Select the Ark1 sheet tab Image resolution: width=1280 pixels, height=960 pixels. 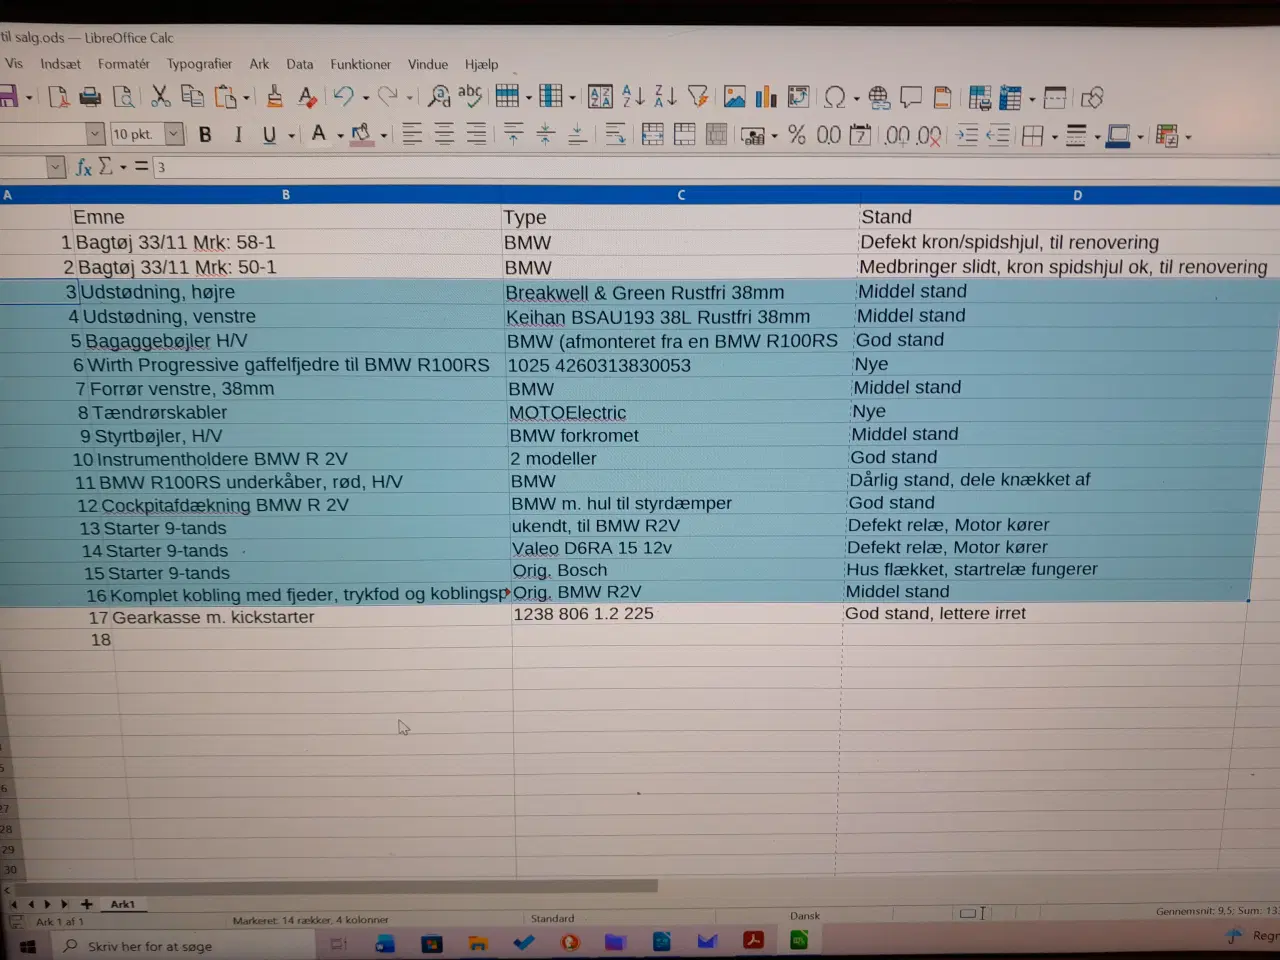[123, 904]
